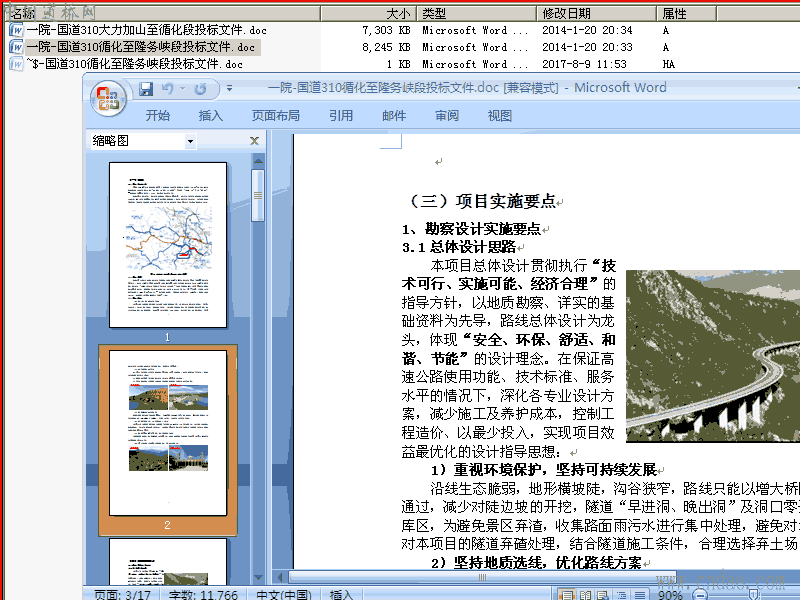Image resolution: width=800 pixels, height=600 pixels.
Task: Click subheading 2）坚持地质选线，优化路线方案
Action: pyautogui.click(x=536, y=563)
